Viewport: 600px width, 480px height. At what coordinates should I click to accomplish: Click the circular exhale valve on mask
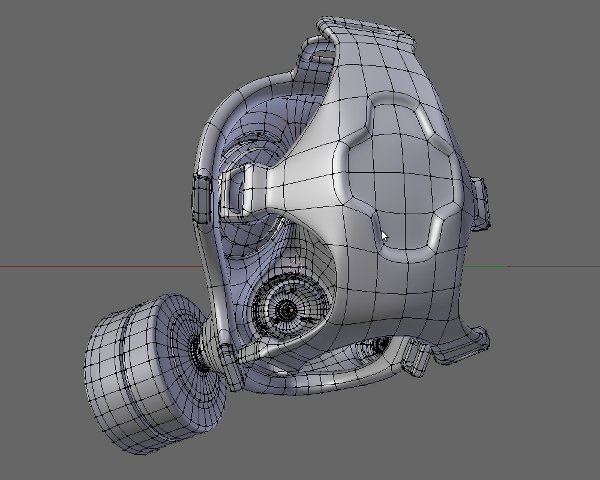pyautogui.click(x=290, y=307)
